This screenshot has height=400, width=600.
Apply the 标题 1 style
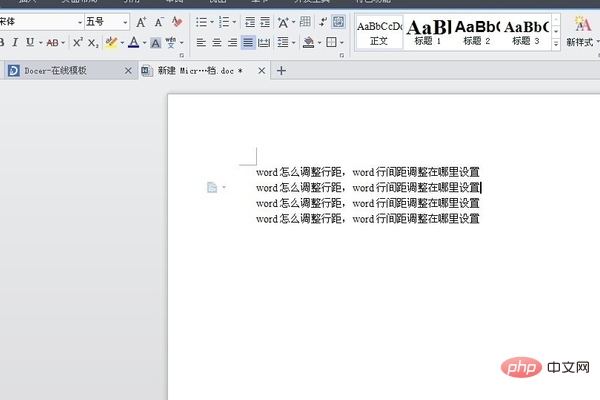(424, 33)
